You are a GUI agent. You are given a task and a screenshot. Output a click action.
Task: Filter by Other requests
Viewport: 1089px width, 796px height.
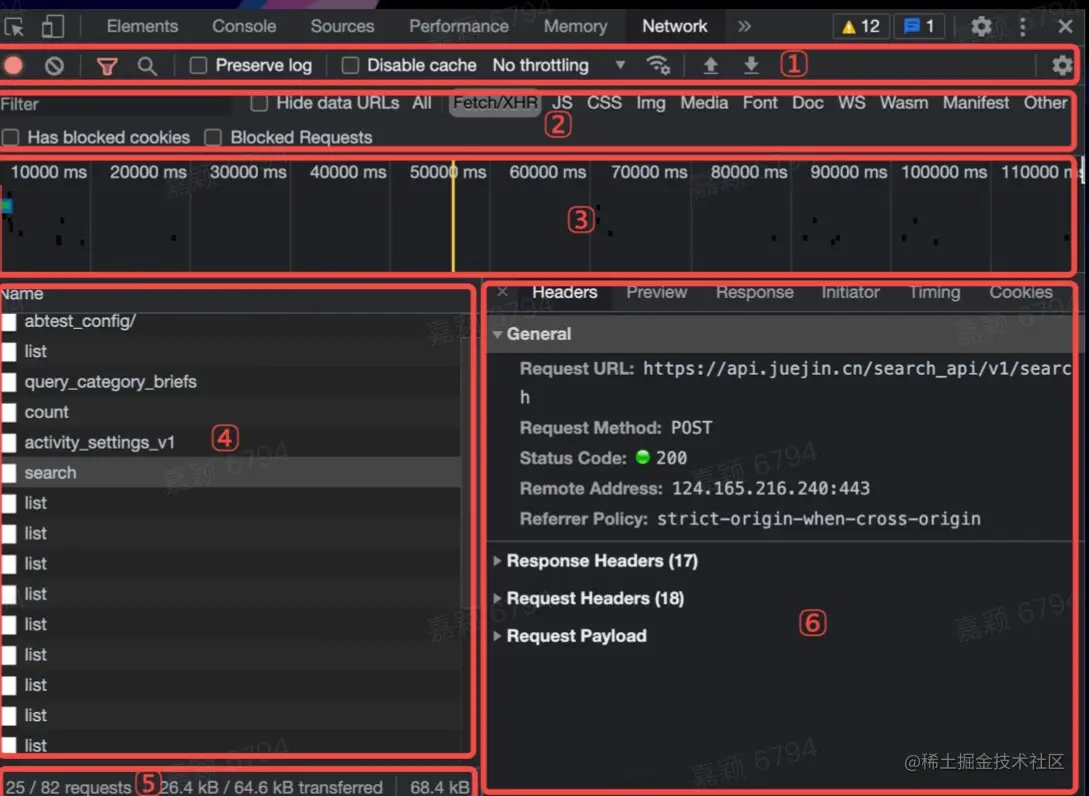click(1045, 103)
